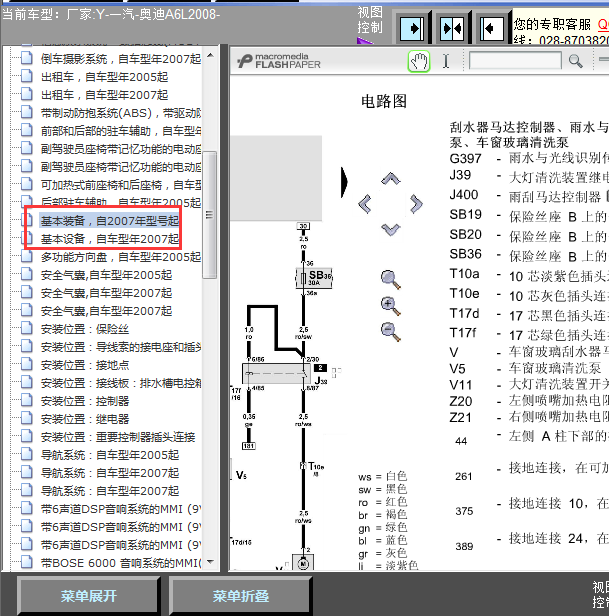The image size is (609, 616).
Task: Open 出租车，自车型年2005起
Action: pyautogui.click(x=104, y=77)
